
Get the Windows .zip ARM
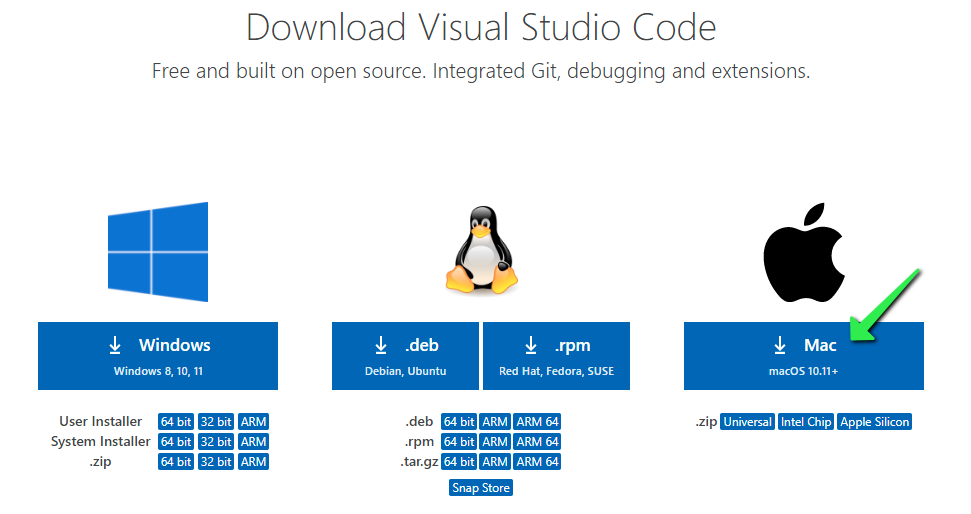point(253,461)
